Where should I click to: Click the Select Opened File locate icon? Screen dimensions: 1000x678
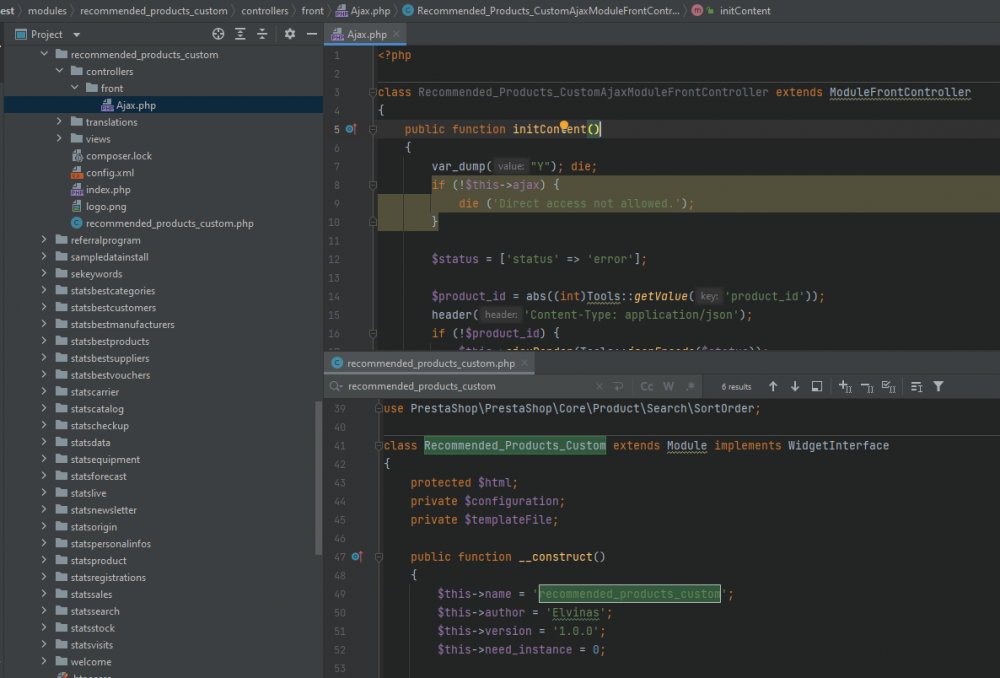(x=218, y=34)
